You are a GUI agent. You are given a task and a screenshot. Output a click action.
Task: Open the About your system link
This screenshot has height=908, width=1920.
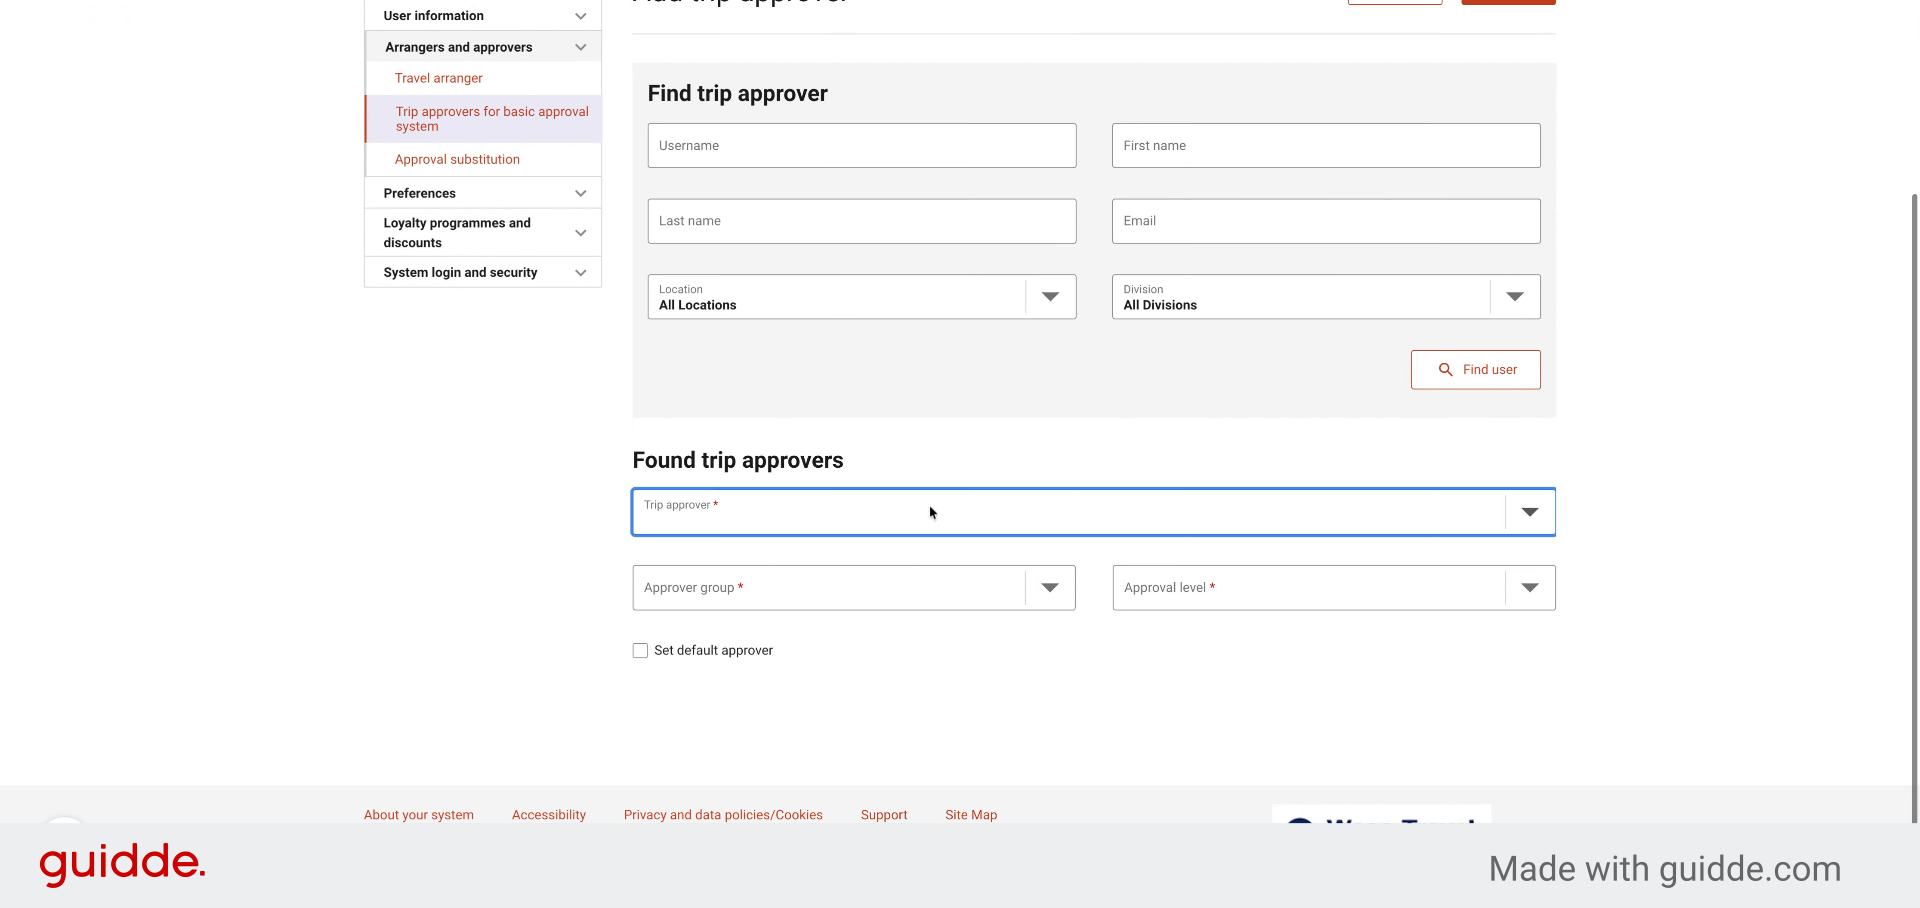(419, 815)
